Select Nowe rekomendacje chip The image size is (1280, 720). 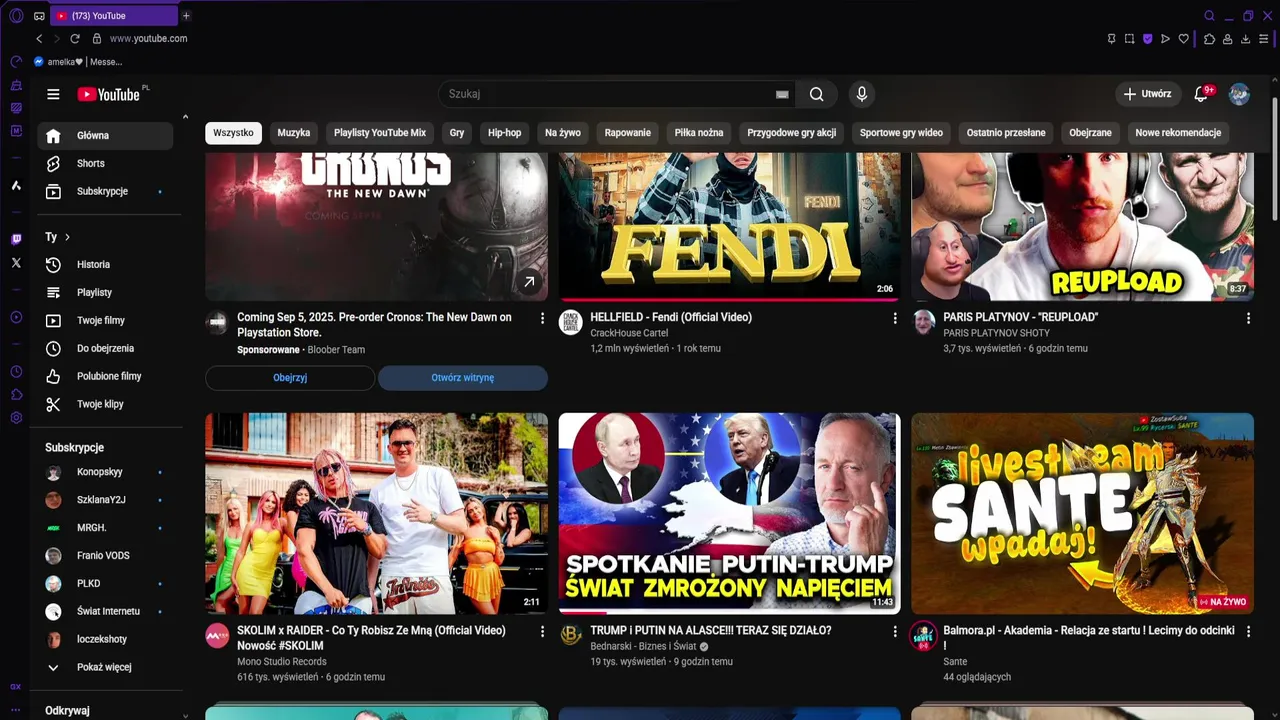click(1178, 133)
